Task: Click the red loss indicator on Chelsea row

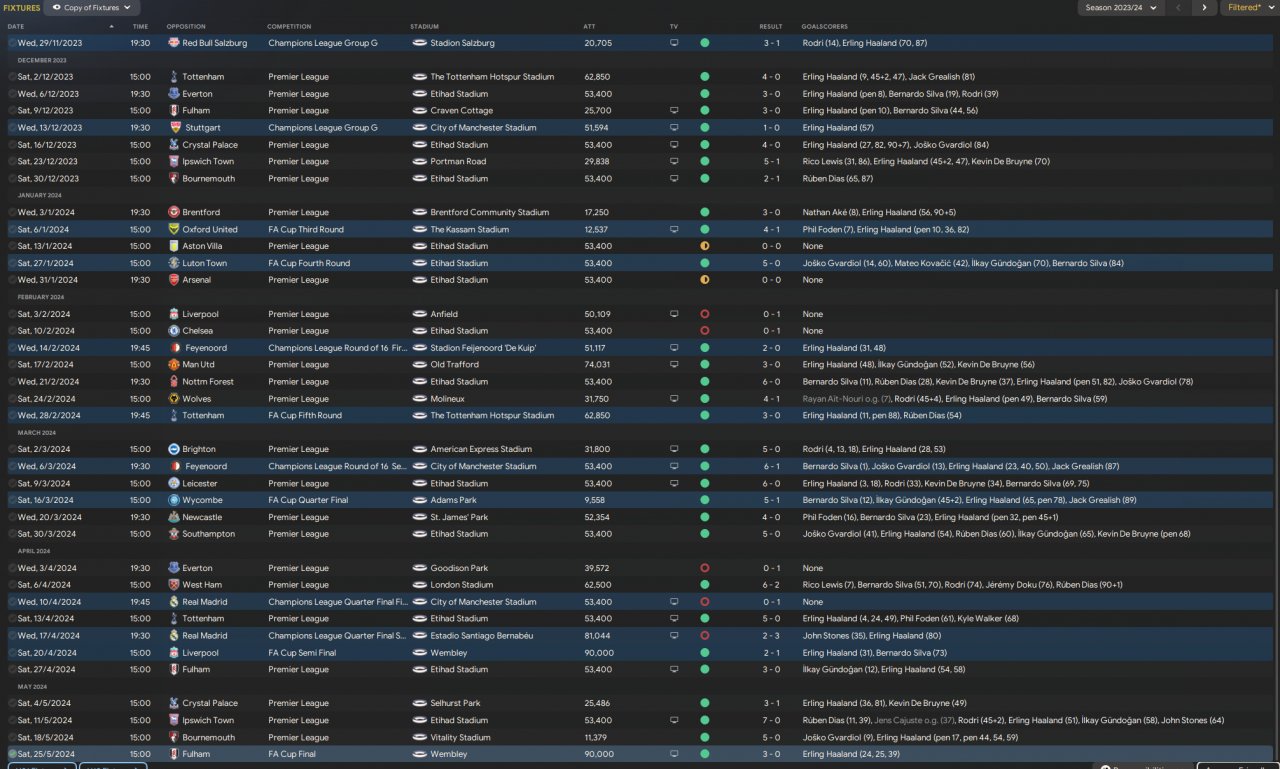Action: tap(705, 331)
